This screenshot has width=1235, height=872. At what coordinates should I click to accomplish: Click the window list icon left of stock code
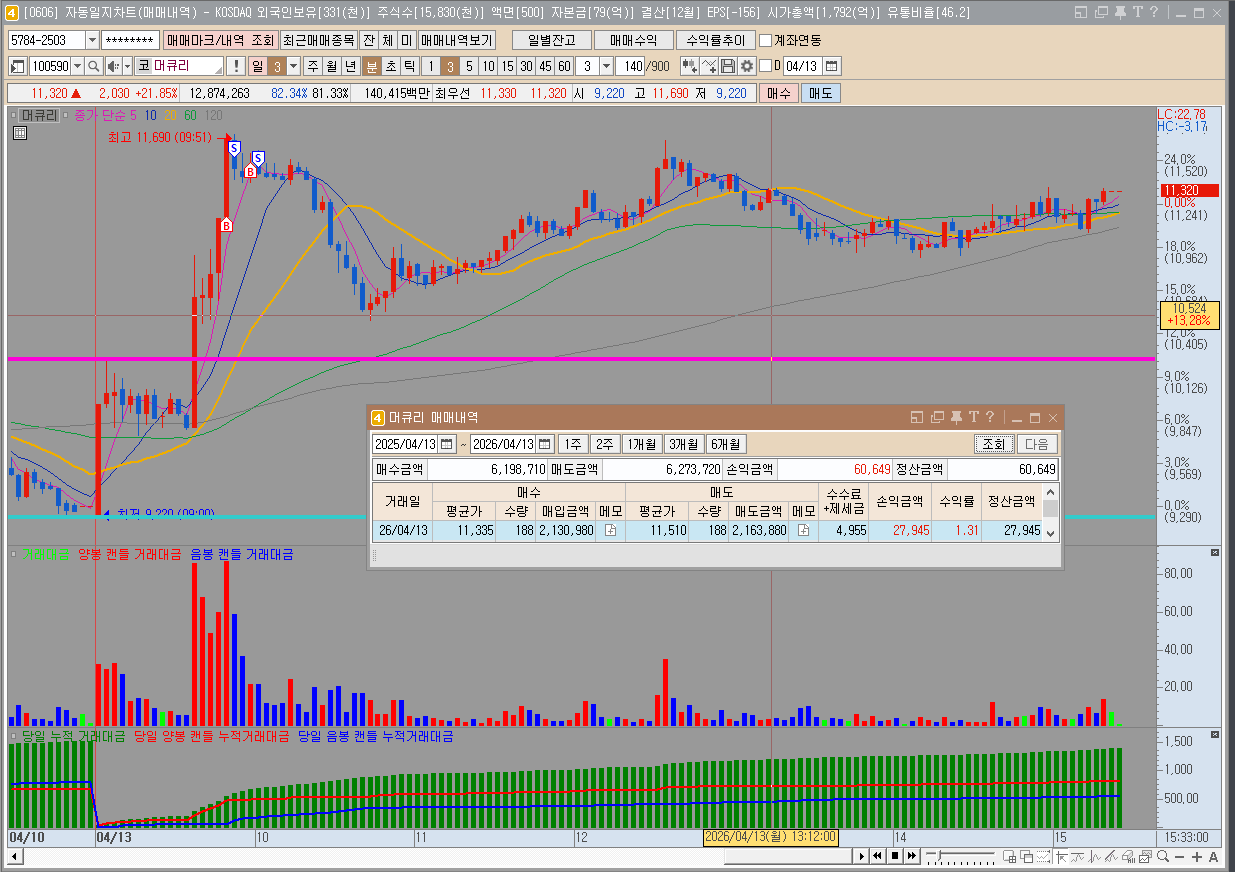(18, 66)
